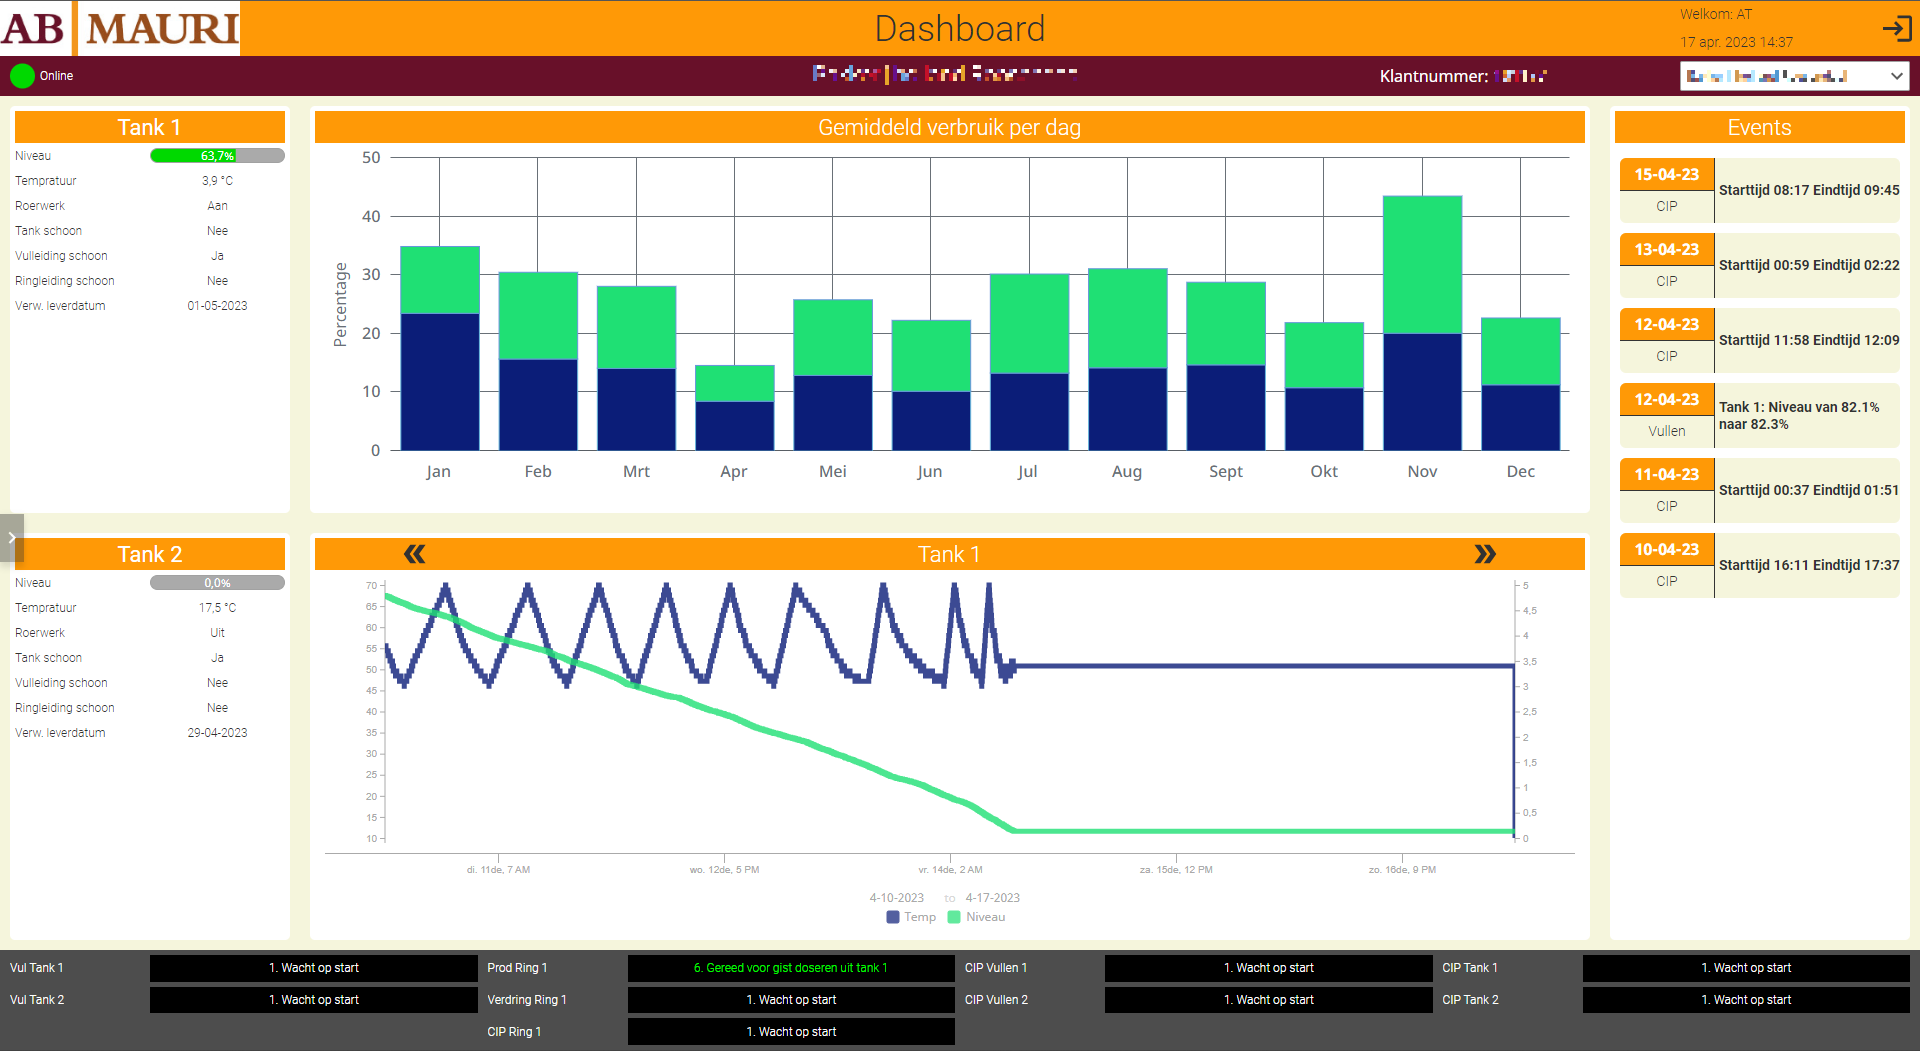Open the customer selection dropdown
Image resolution: width=1920 pixels, height=1051 pixels.
(x=1794, y=76)
